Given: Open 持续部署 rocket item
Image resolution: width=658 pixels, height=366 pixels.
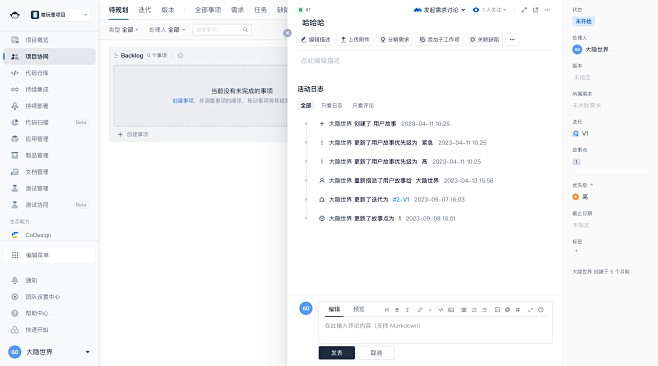Looking at the screenshot, I should point(50,106).
